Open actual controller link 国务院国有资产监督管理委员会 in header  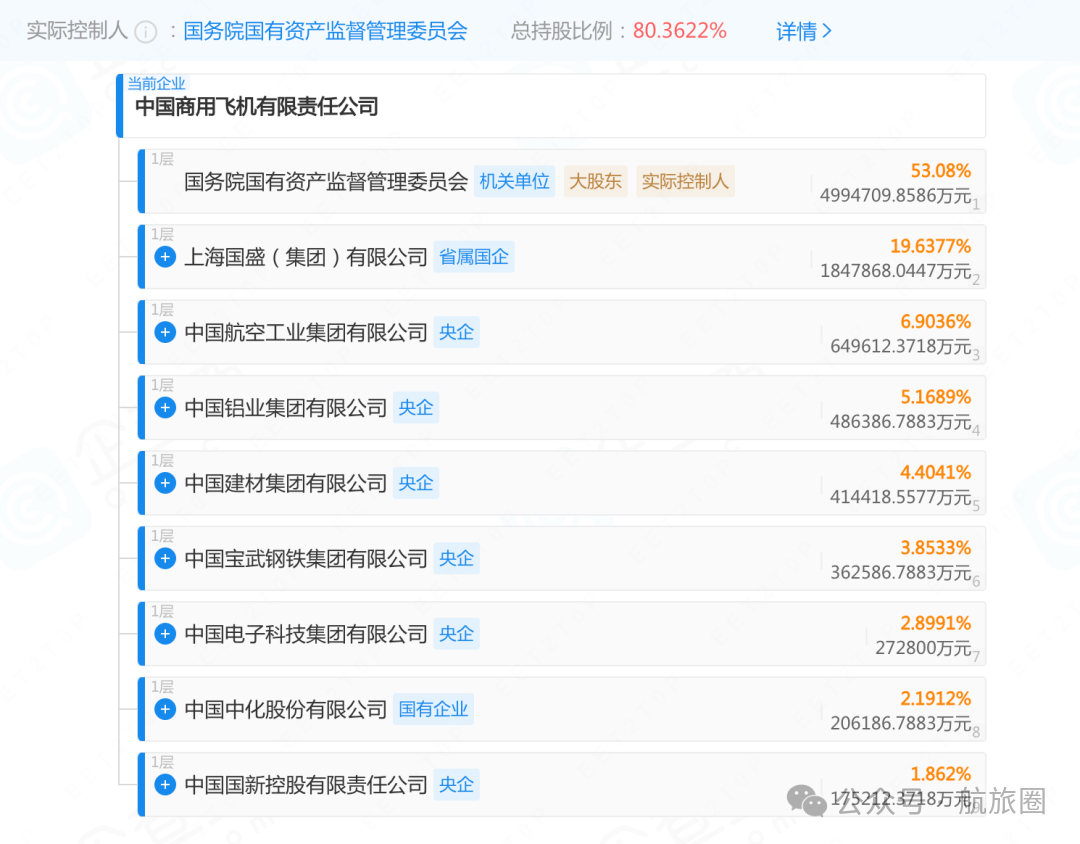pyautogui.click(x=325, y=31)
